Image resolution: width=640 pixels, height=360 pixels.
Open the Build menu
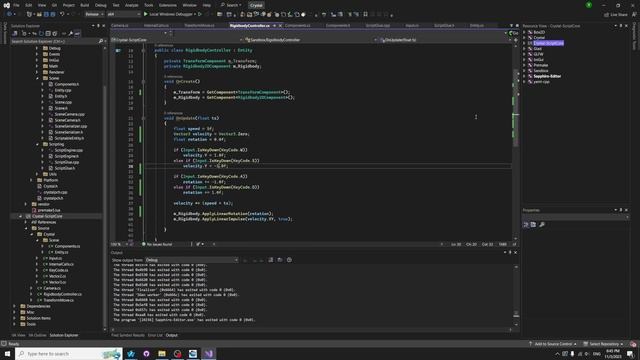[x=84, y=5]
